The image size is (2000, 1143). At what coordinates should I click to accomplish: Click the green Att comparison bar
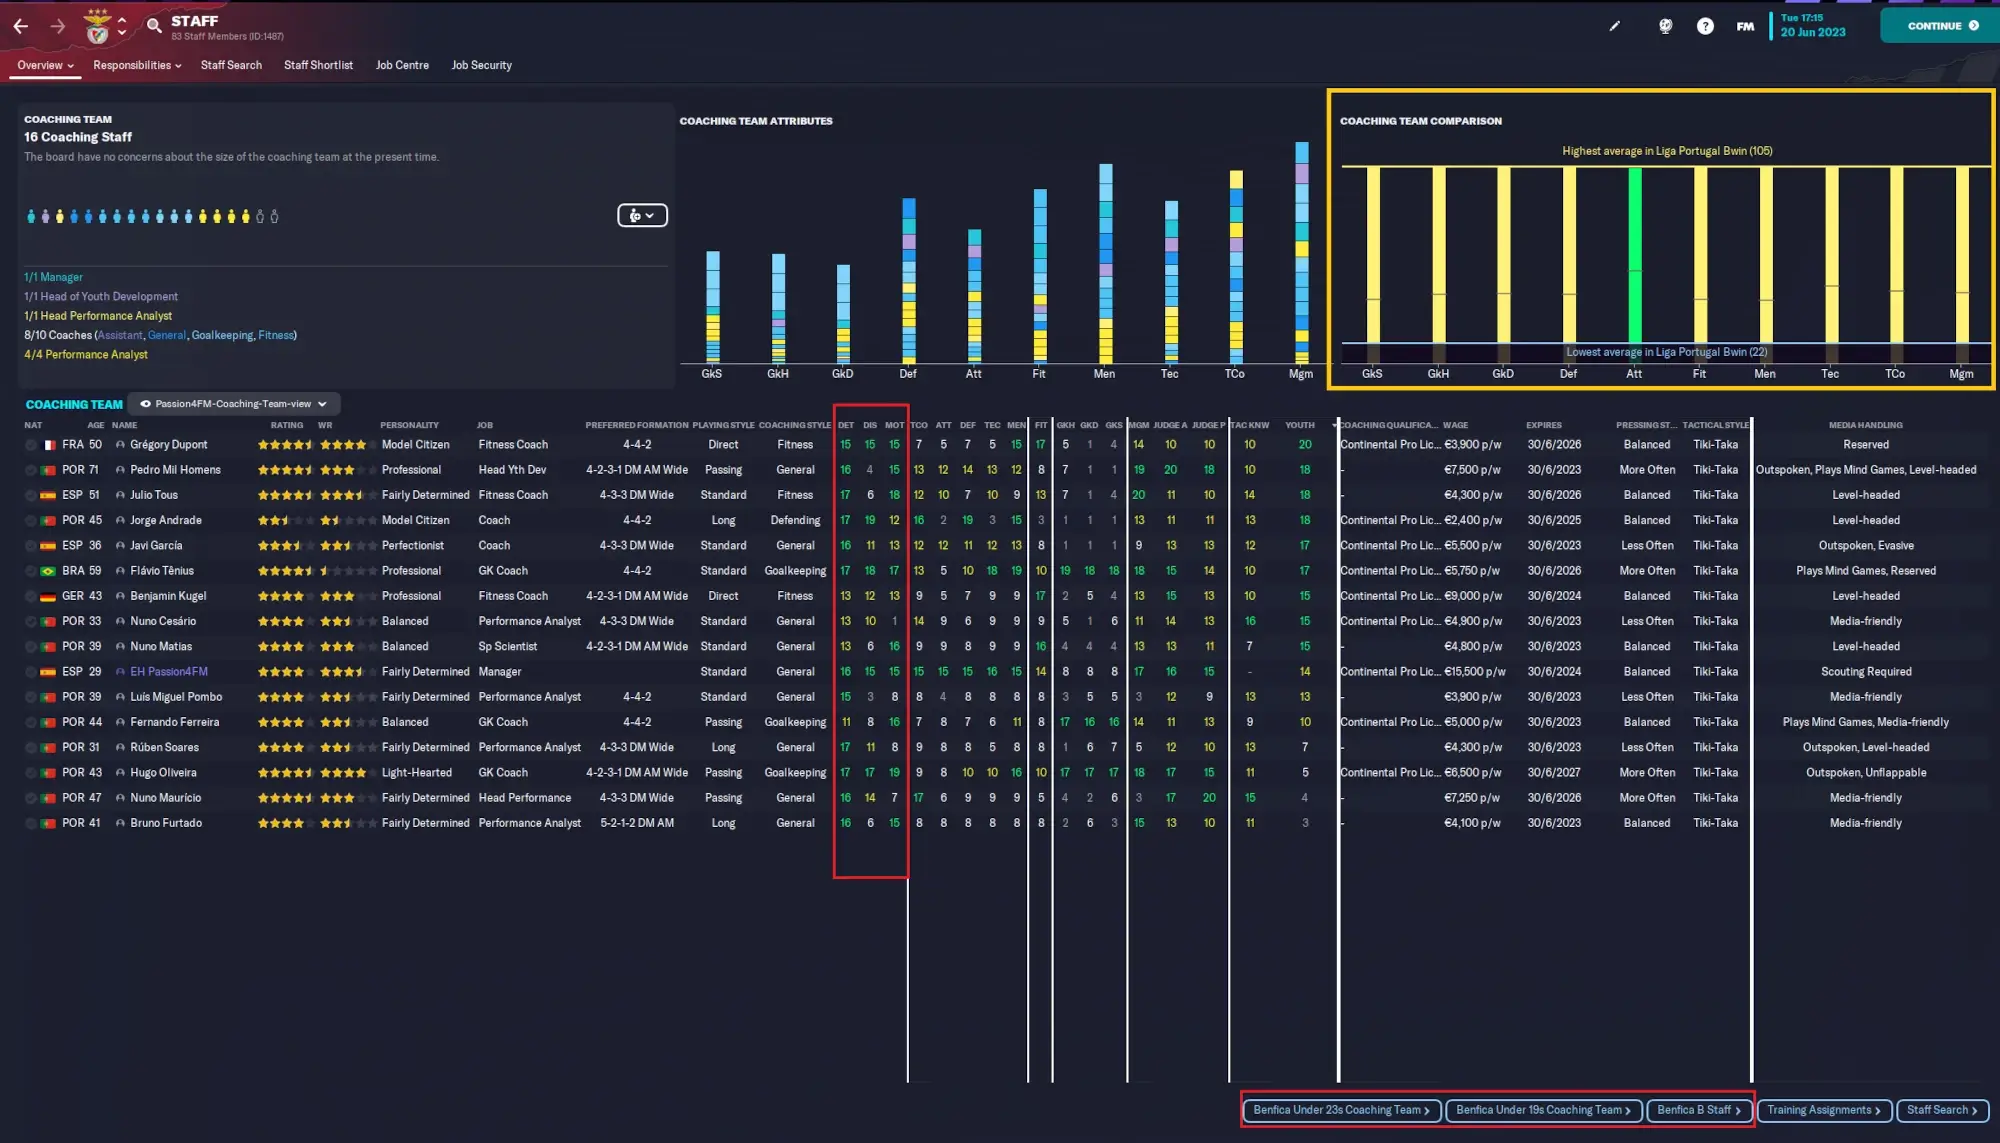(x=1634, y=255)
